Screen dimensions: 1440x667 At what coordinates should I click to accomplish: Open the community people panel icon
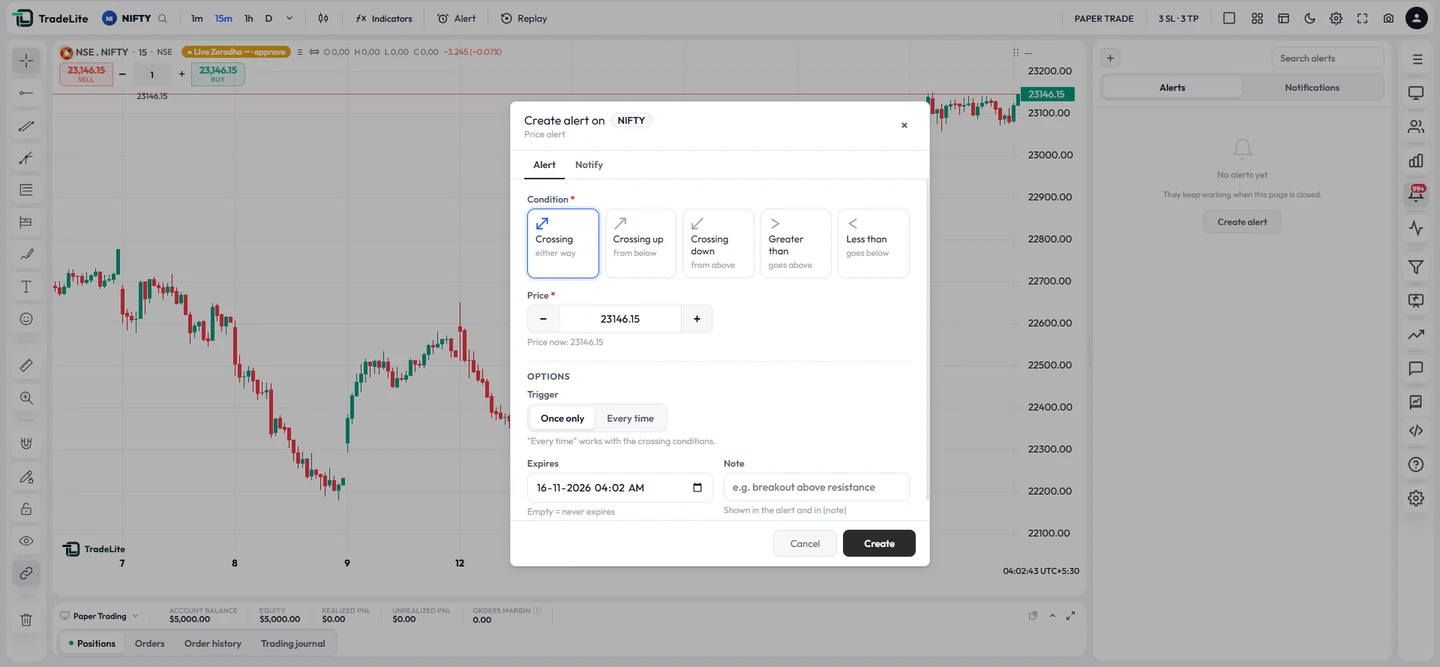click(1416, 127)
